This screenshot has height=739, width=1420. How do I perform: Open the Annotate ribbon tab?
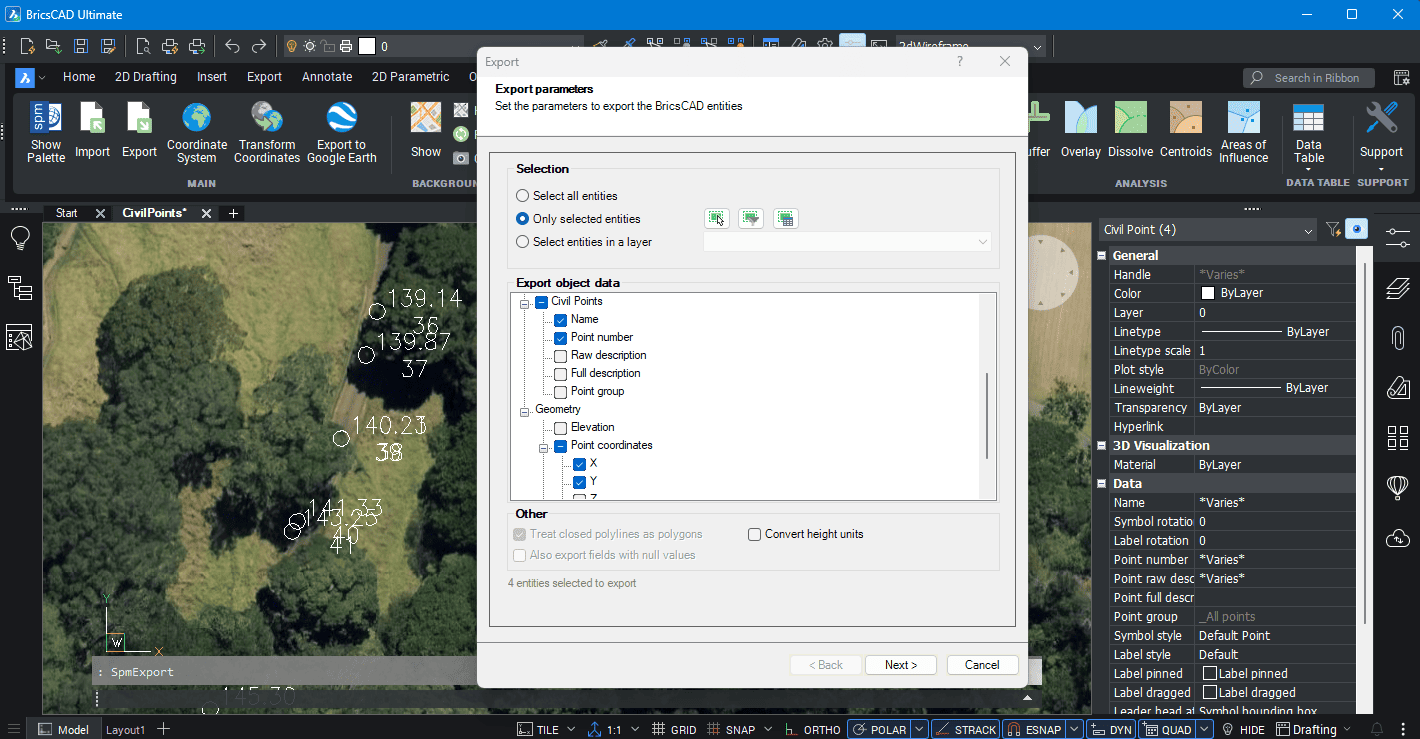click(x=327, y=77)
